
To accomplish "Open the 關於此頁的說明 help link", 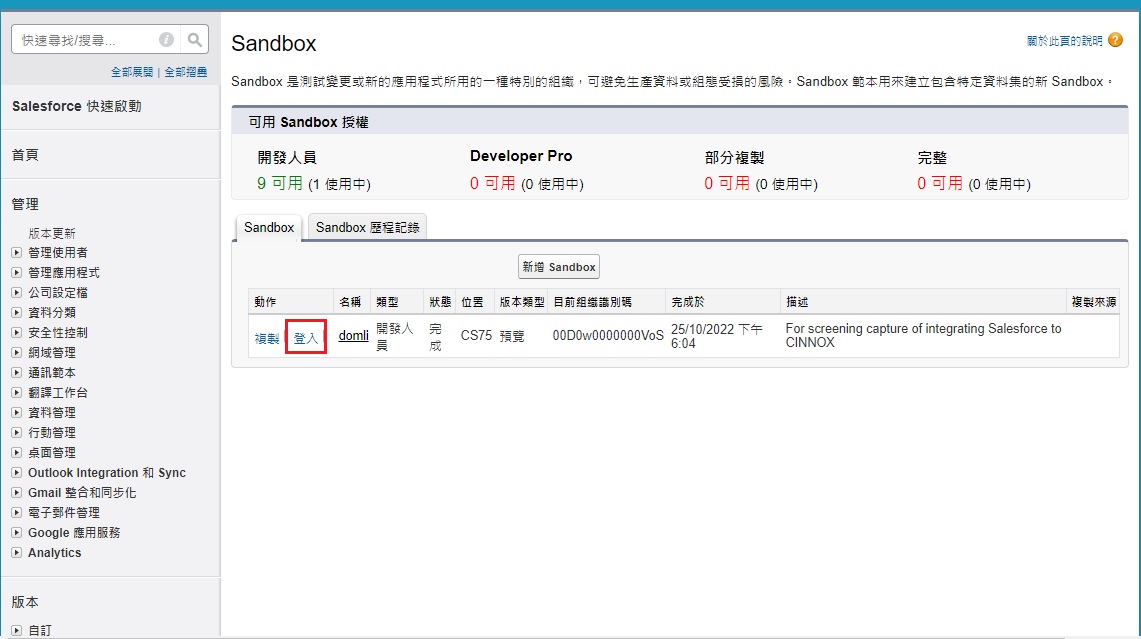I will tap(1065, 41).
